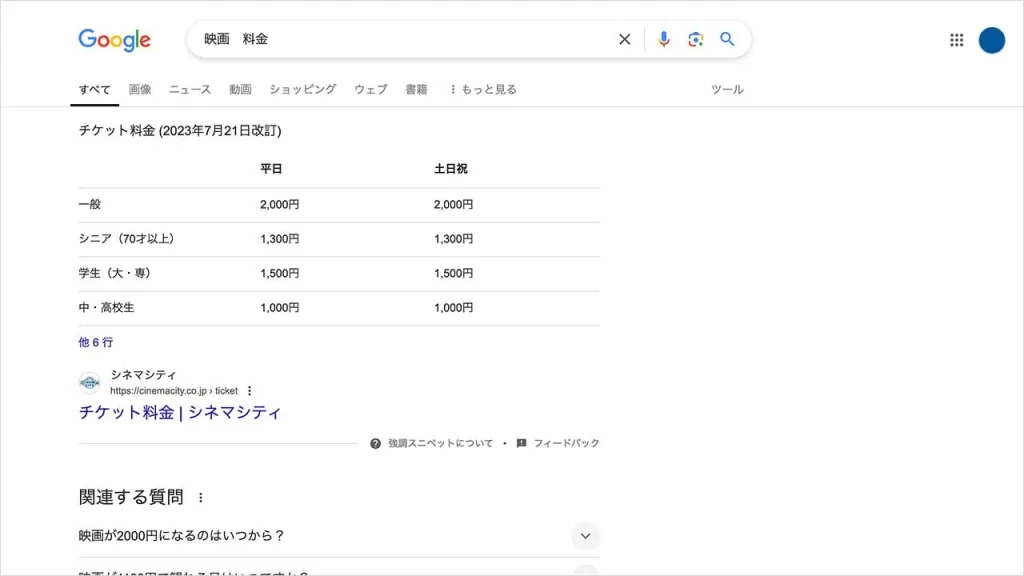Open the Google account profile avatar
The image size is (1024, 576).
pos(991,40)
